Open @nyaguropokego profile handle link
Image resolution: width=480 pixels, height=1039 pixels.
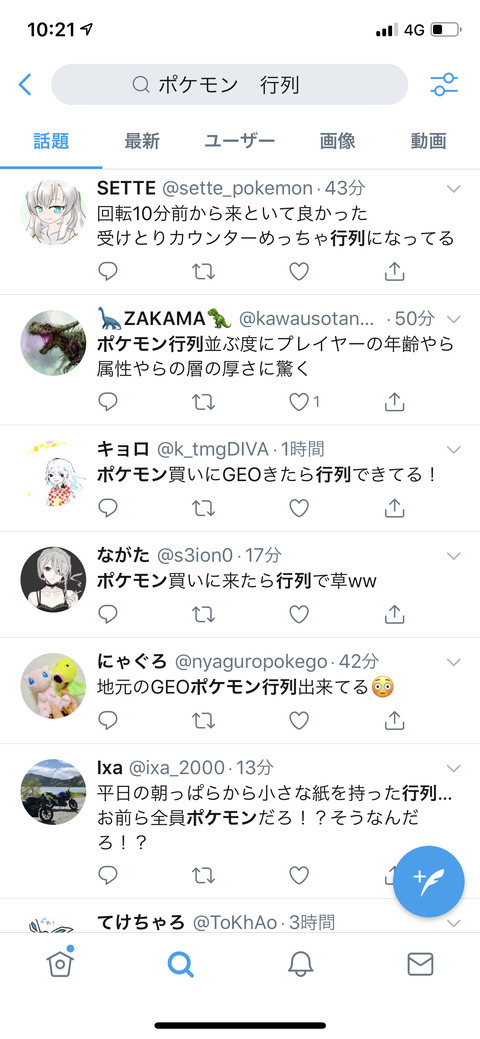251,662
